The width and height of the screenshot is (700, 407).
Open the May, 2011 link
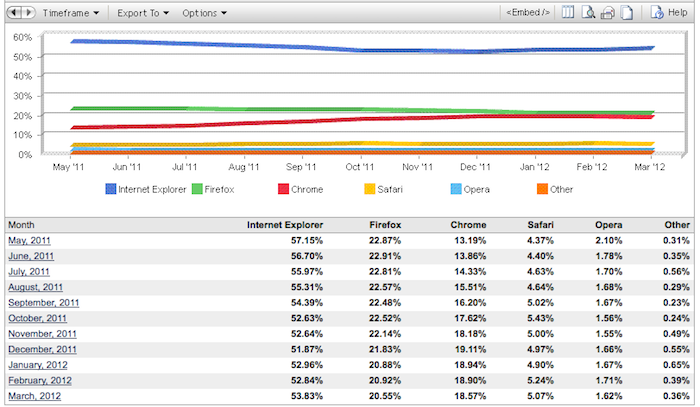tap(29, 241)
